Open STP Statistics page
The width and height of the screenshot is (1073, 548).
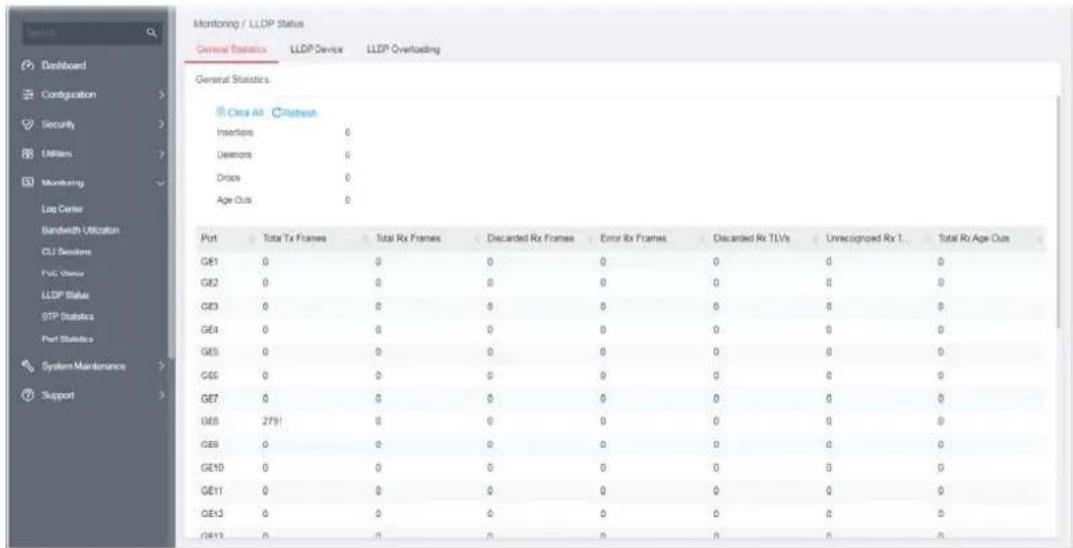click(x=67, y=317)
